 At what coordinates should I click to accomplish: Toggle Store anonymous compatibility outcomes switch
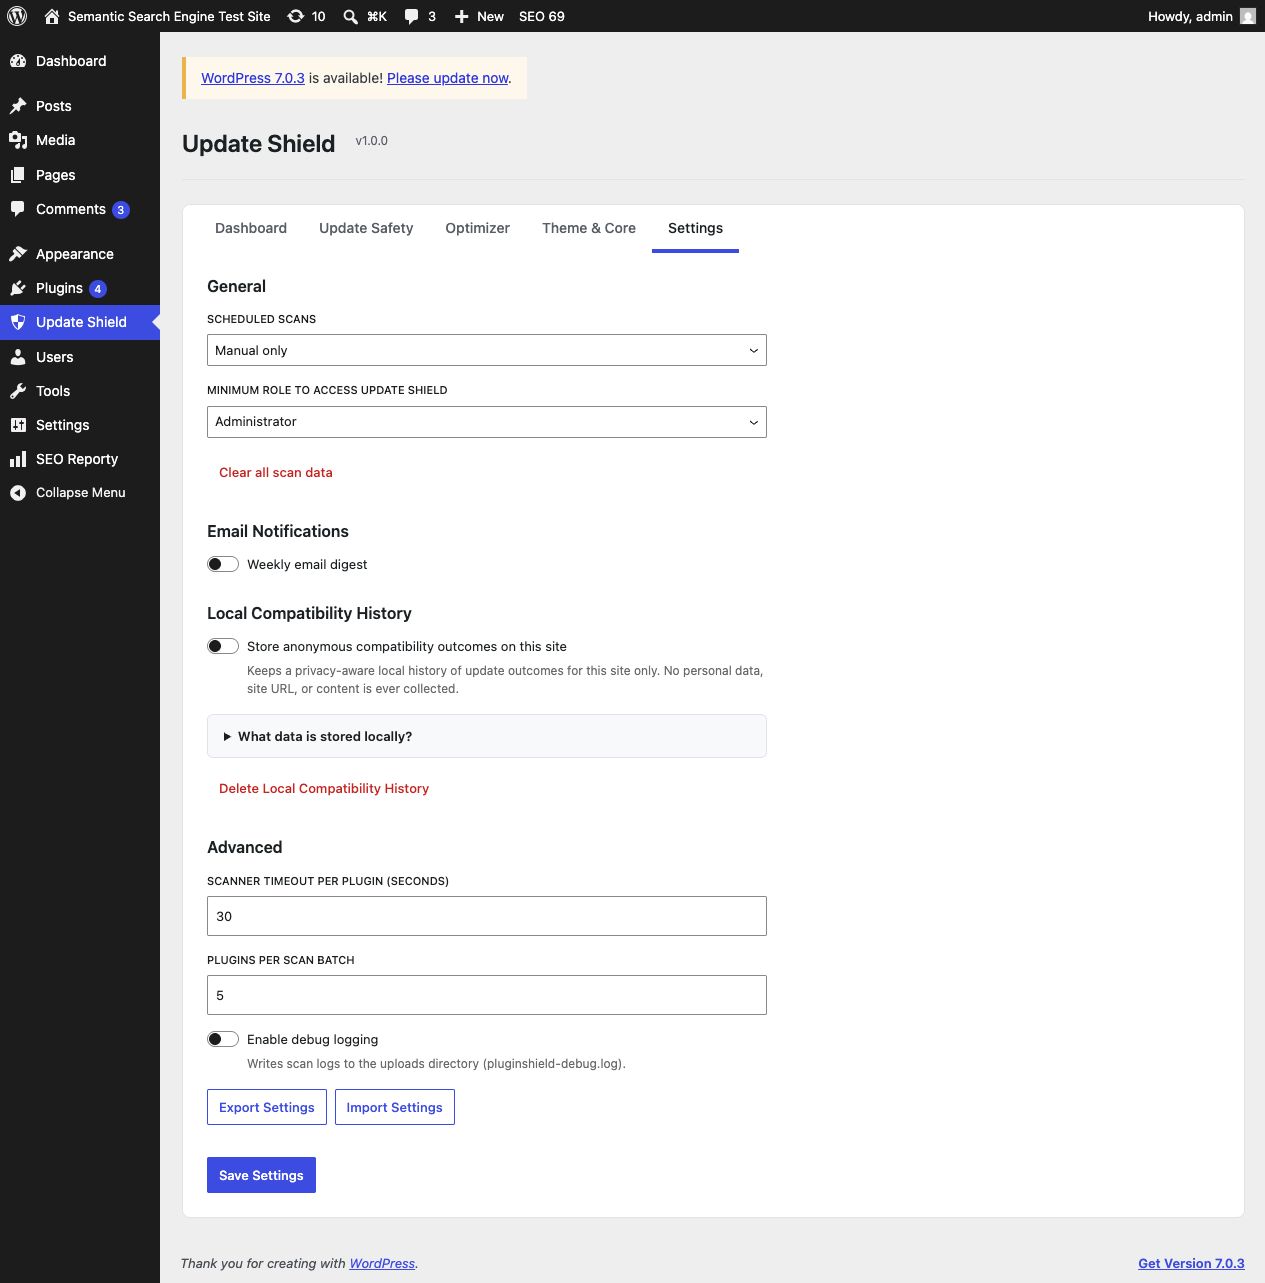coord(223,646)
